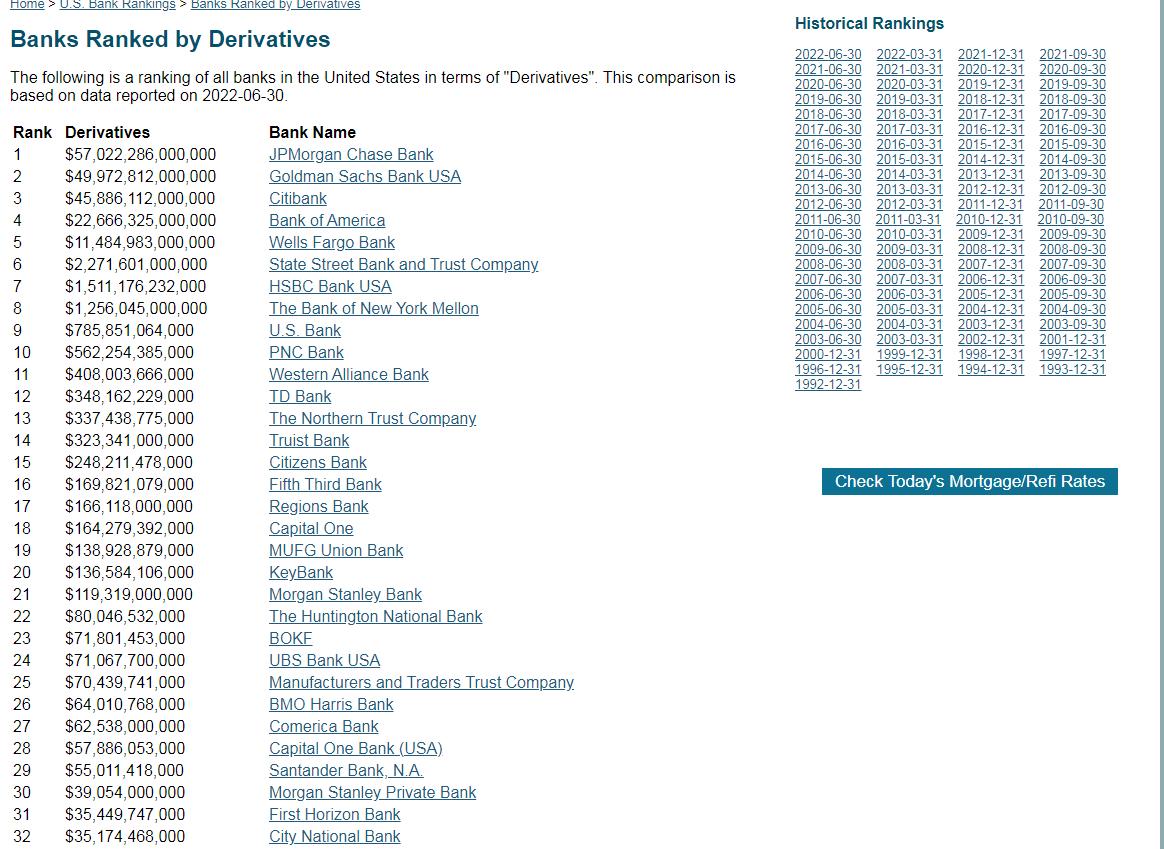Screen dimensions: 1164x849
Task: View 2009-03-31 historical ranking
Action: pos(909,249)
